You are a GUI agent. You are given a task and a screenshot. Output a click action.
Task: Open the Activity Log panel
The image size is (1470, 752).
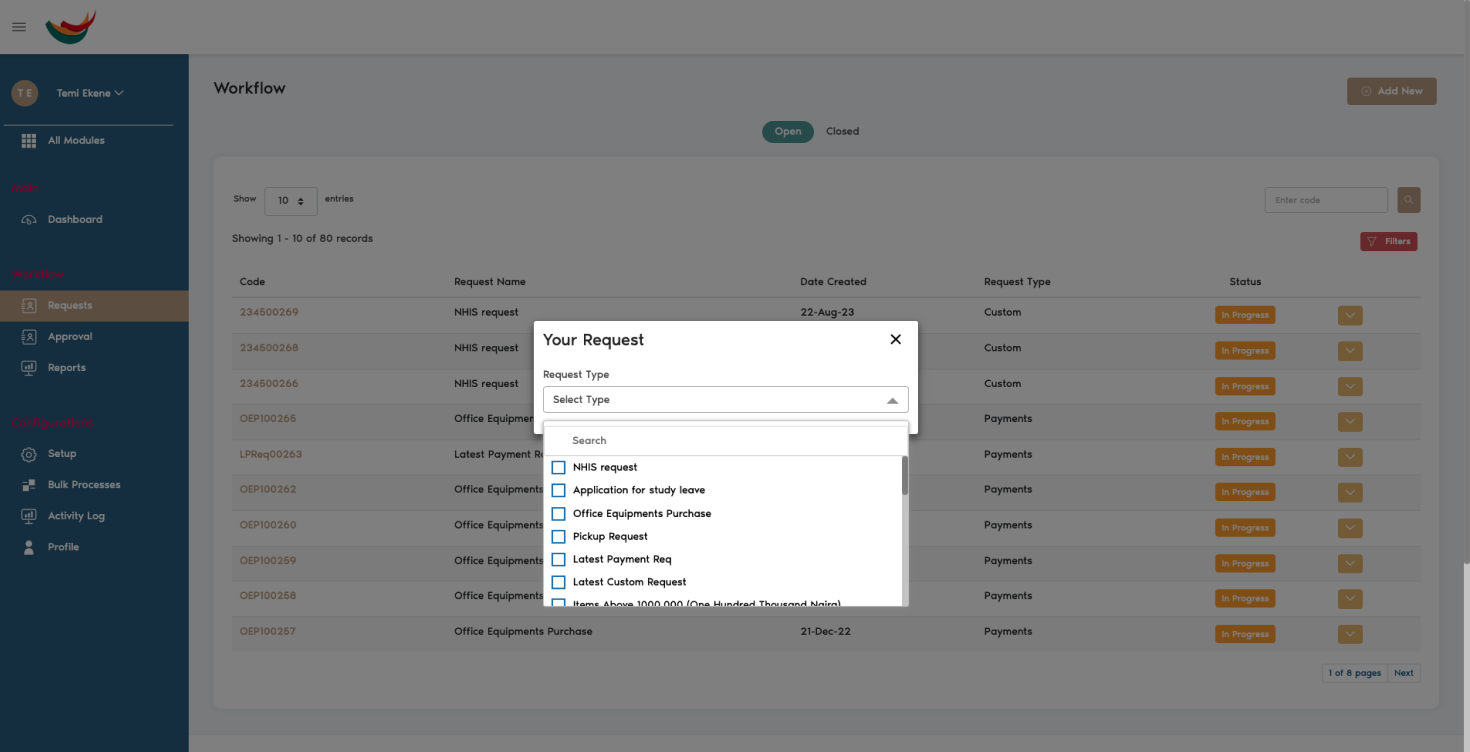pos(76,515)
